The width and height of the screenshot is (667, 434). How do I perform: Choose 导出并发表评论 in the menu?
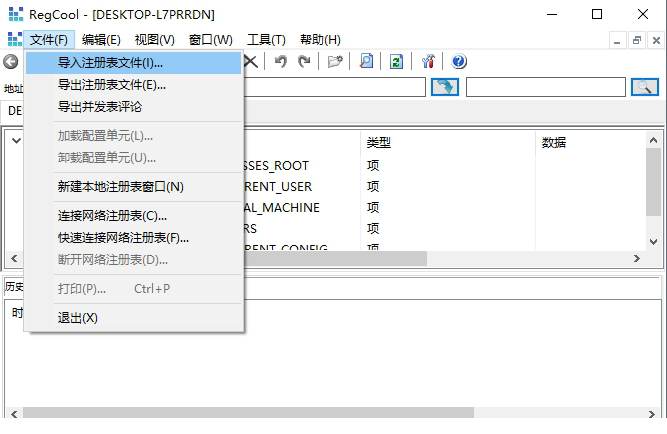pos(134,107)
